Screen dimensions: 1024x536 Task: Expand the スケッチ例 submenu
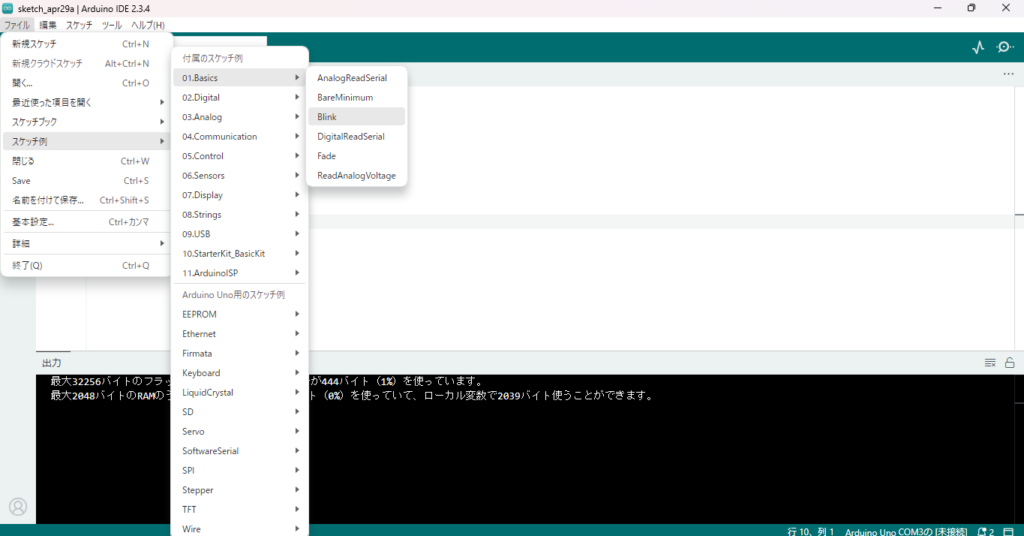[86, 141]
